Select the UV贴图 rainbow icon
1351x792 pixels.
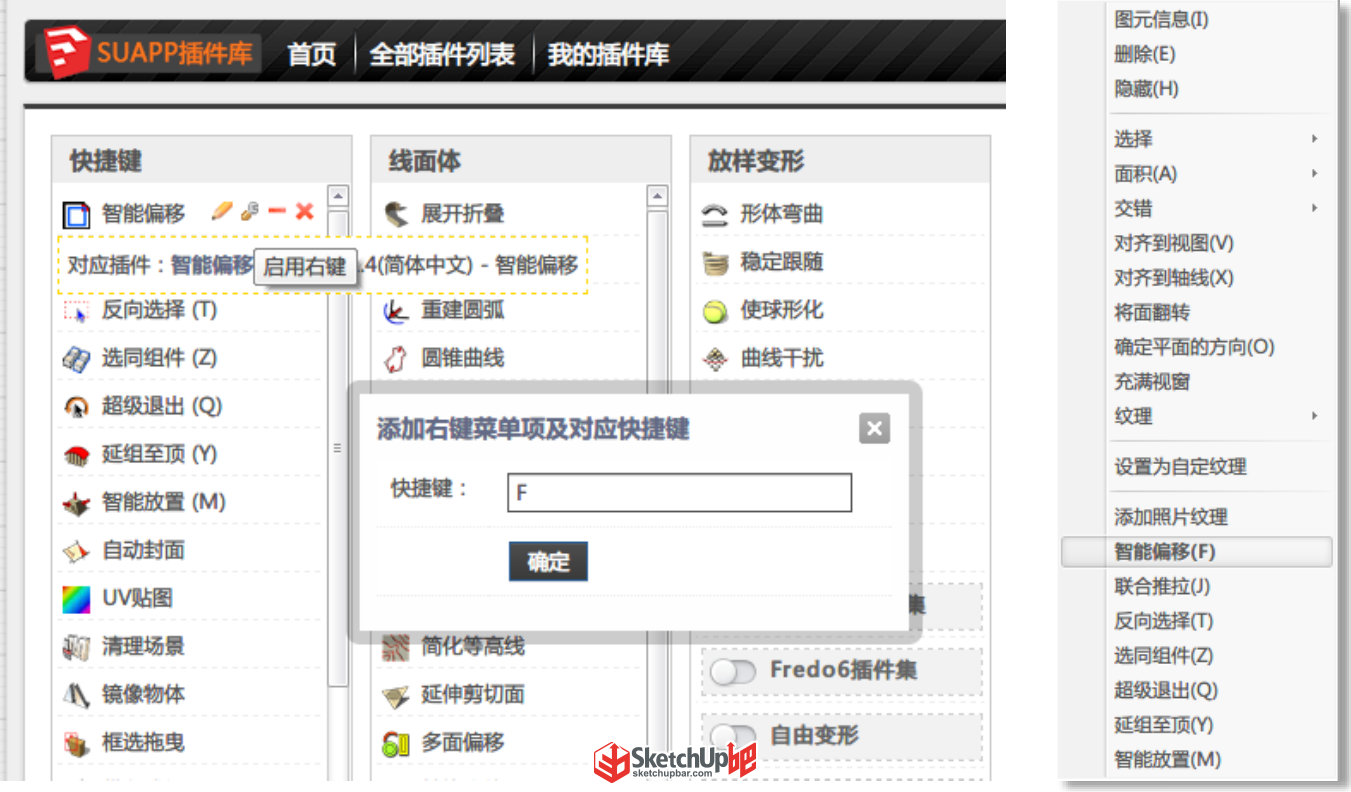point(77,599)
